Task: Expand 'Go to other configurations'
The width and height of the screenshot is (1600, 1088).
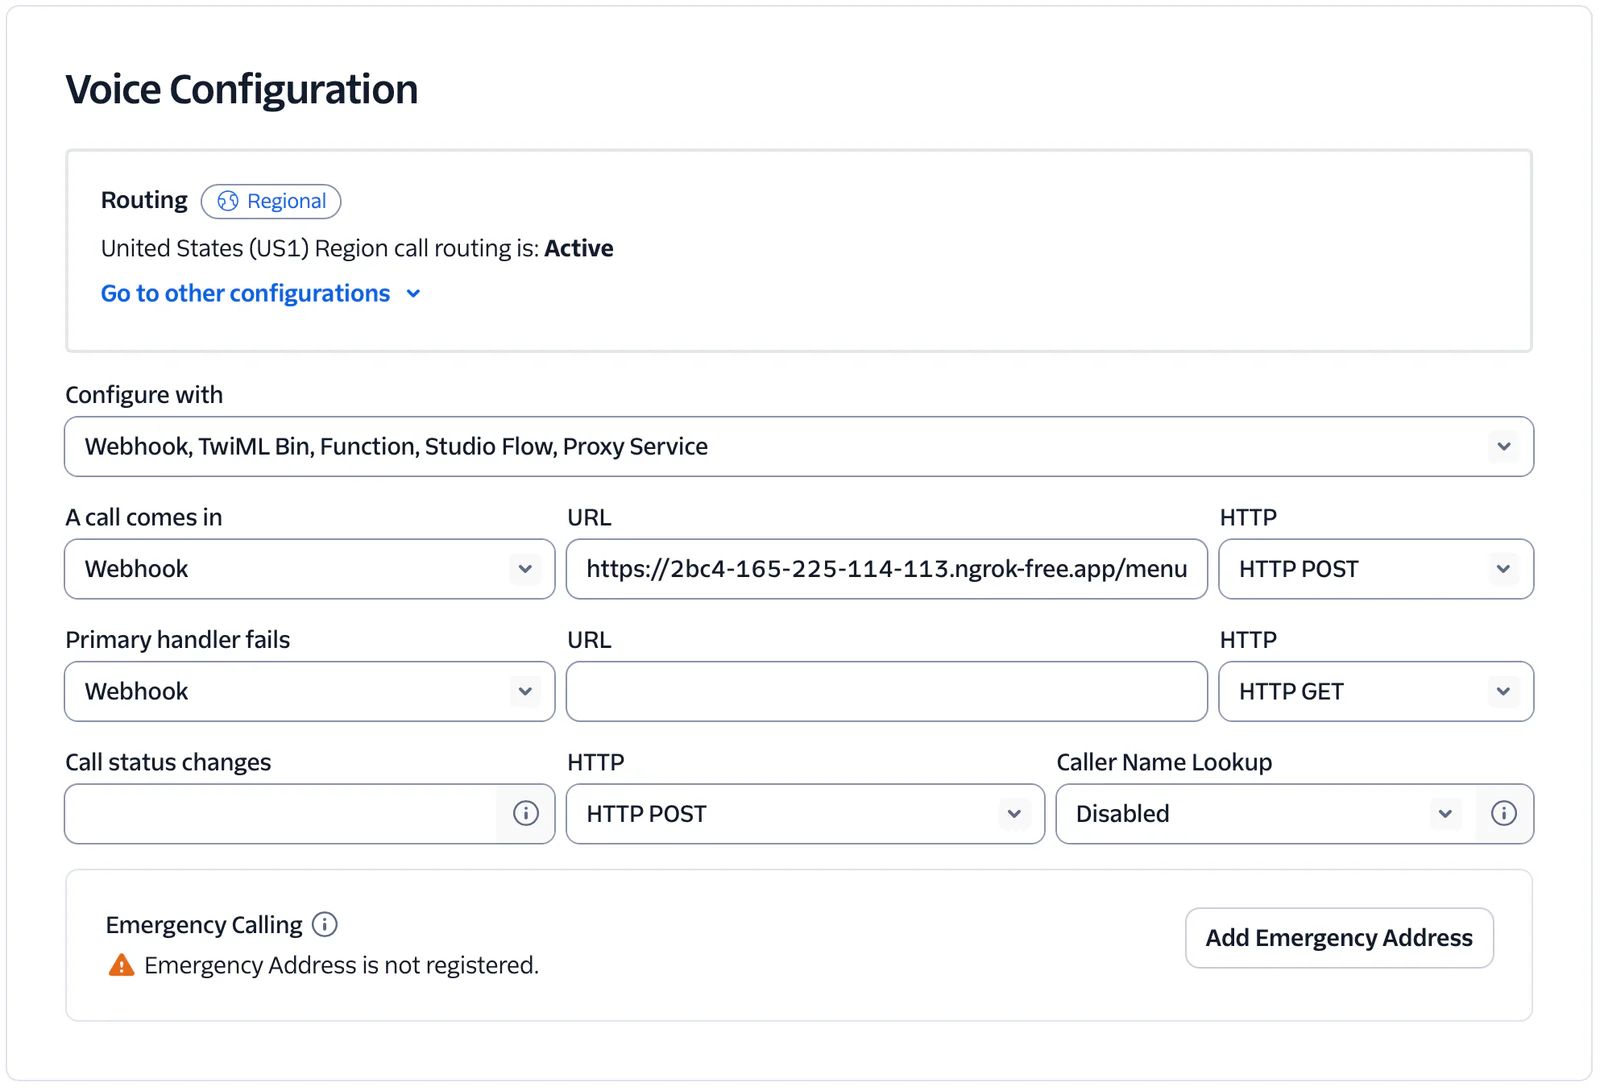Action: [414, 293]
